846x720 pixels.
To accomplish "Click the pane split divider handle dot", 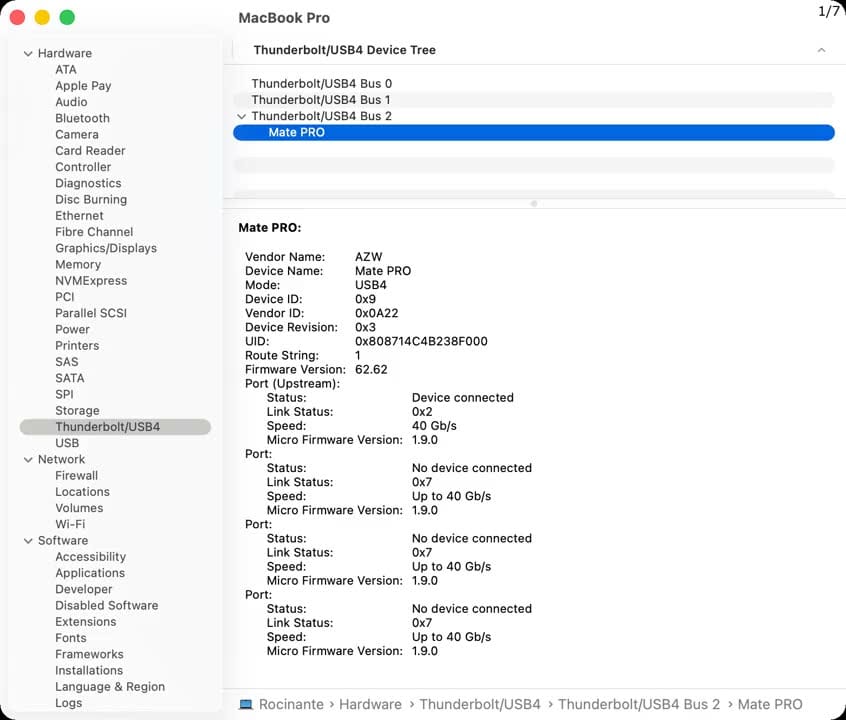I will click(x=534, y=204).
